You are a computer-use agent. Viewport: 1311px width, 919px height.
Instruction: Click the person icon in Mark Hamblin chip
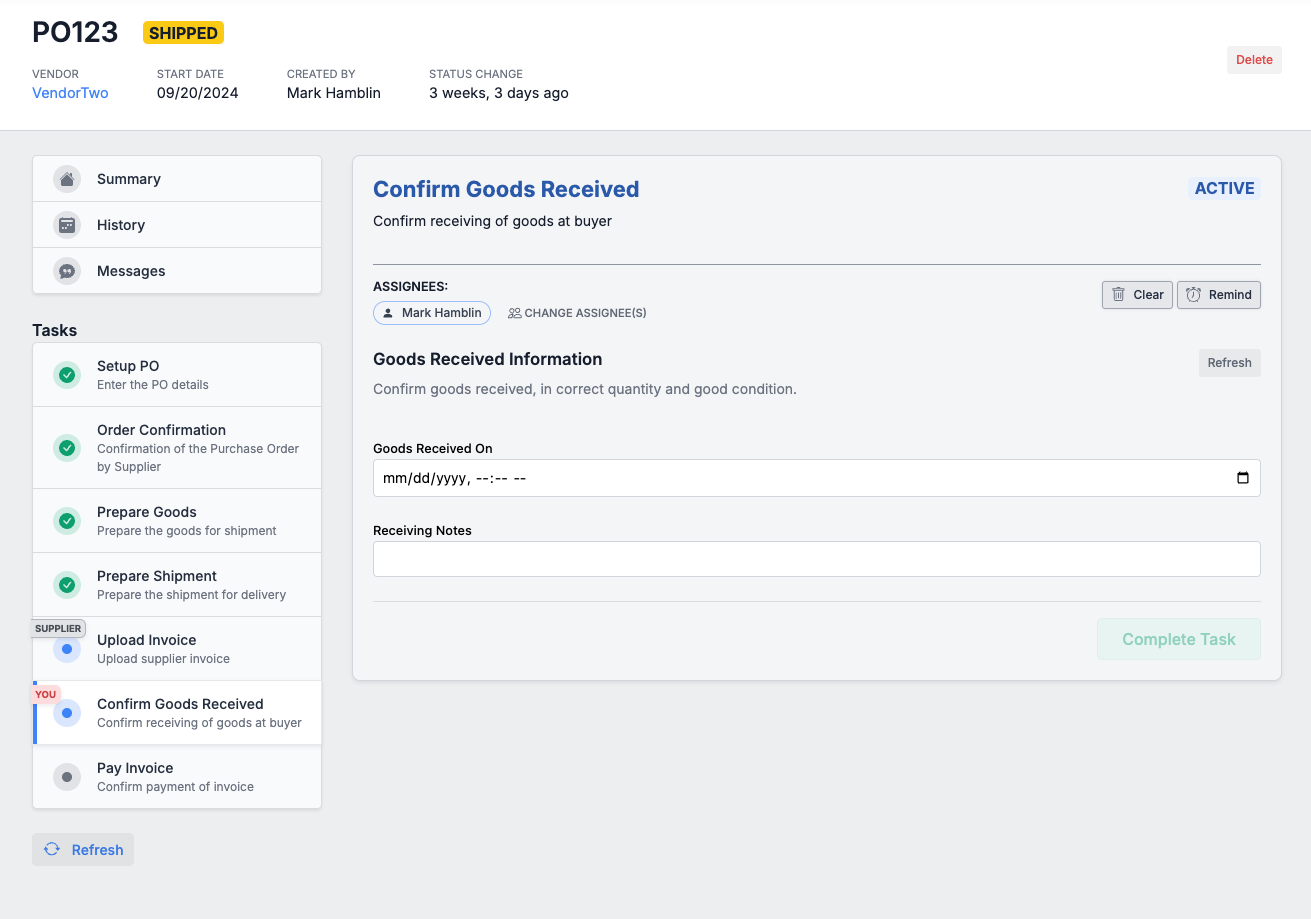[x=388, y=313]
